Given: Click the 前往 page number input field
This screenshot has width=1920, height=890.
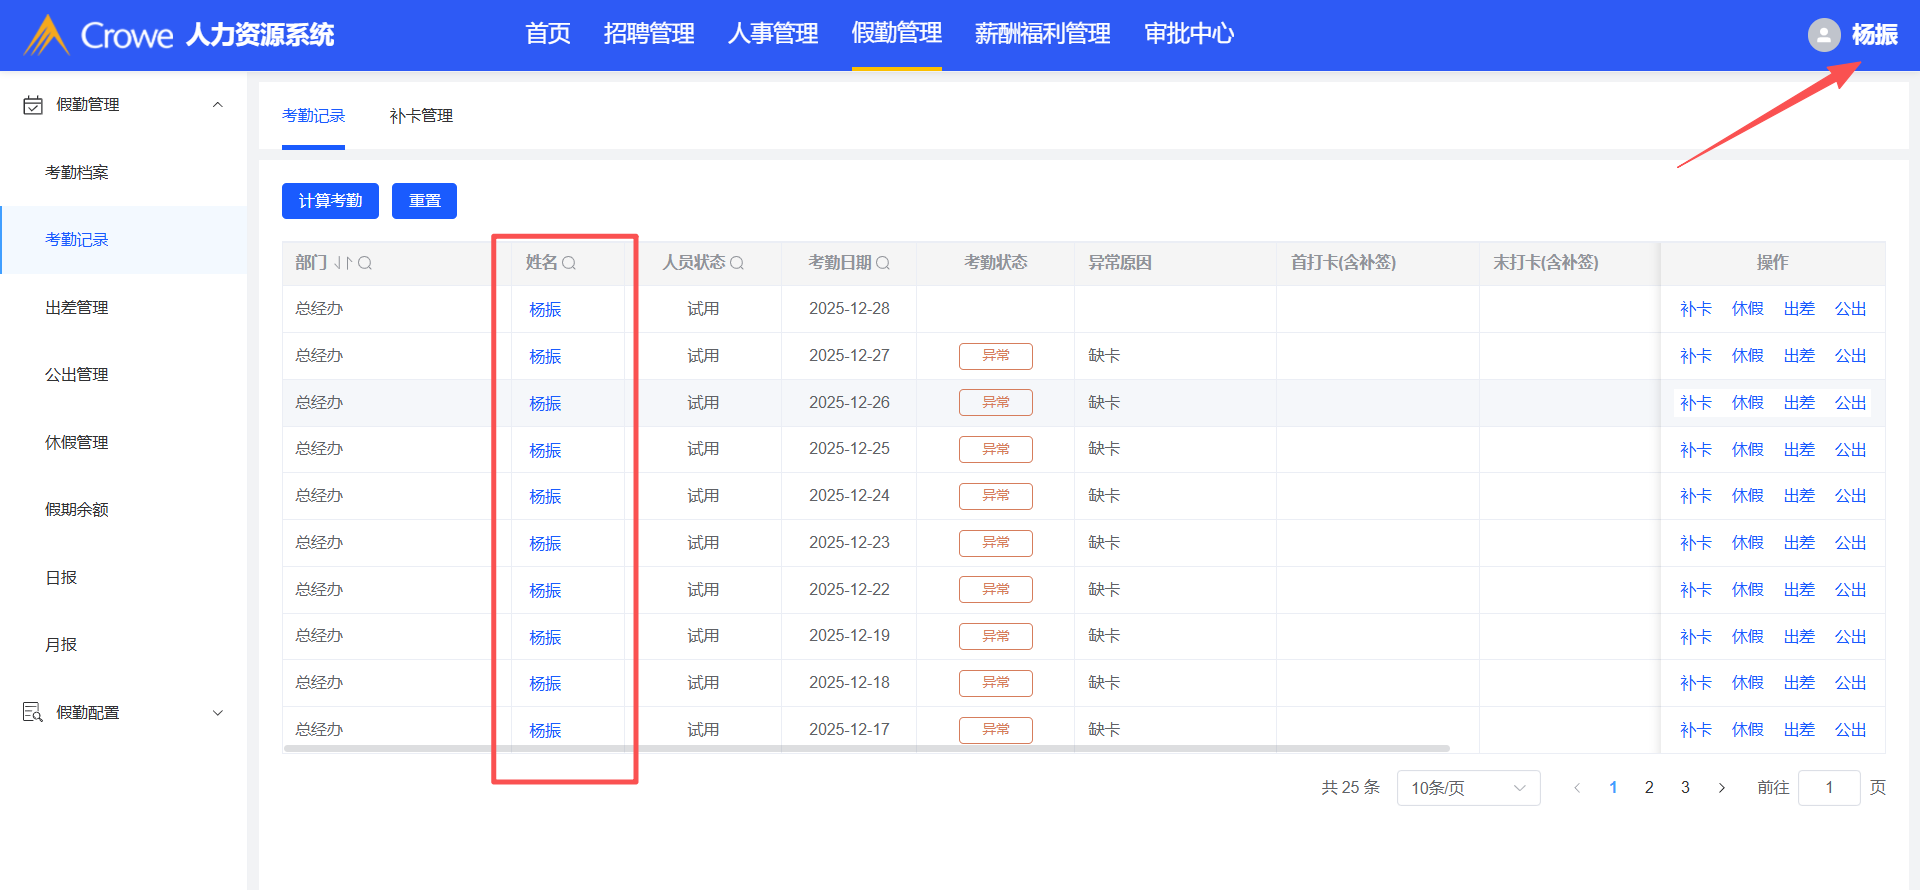Looking at the screenshot, I should 1828,788.
